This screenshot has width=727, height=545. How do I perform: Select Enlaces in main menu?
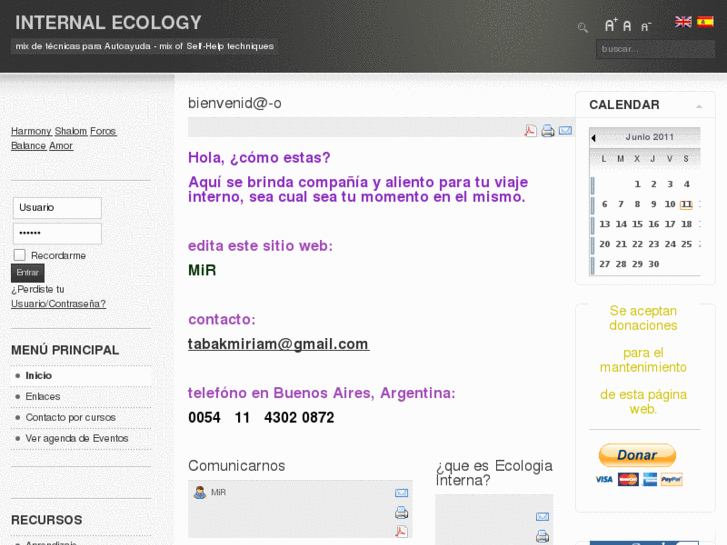tap(43, 397)
